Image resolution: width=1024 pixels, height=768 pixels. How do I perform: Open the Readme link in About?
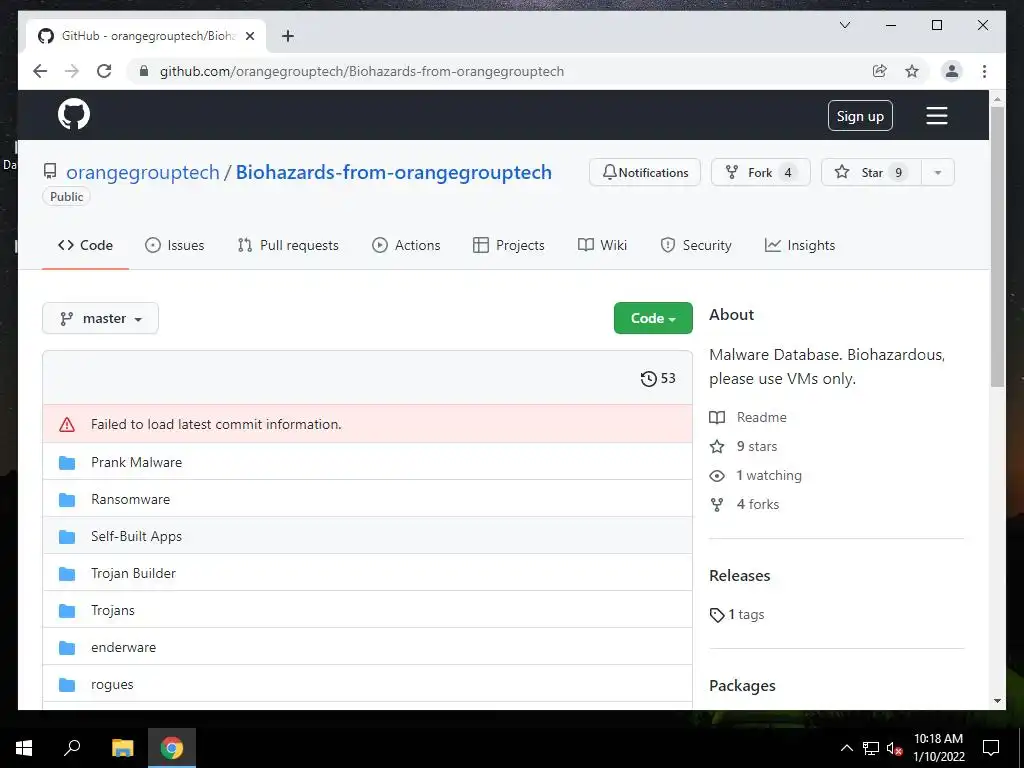click(x=761, y=417)
